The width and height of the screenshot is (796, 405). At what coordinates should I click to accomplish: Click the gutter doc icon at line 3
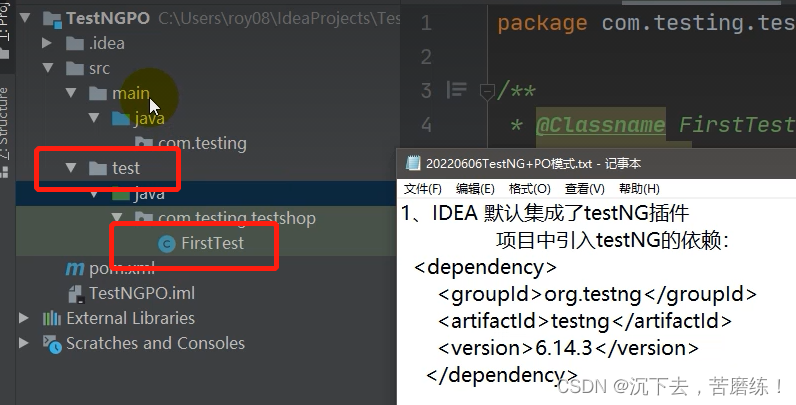coord(456,90)
